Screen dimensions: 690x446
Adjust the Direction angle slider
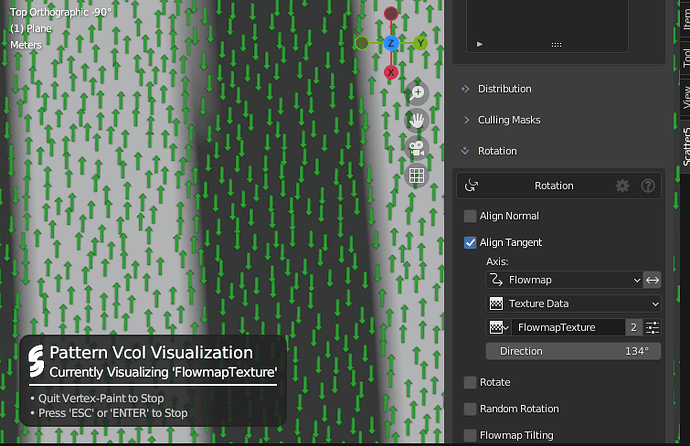[573, 351]
